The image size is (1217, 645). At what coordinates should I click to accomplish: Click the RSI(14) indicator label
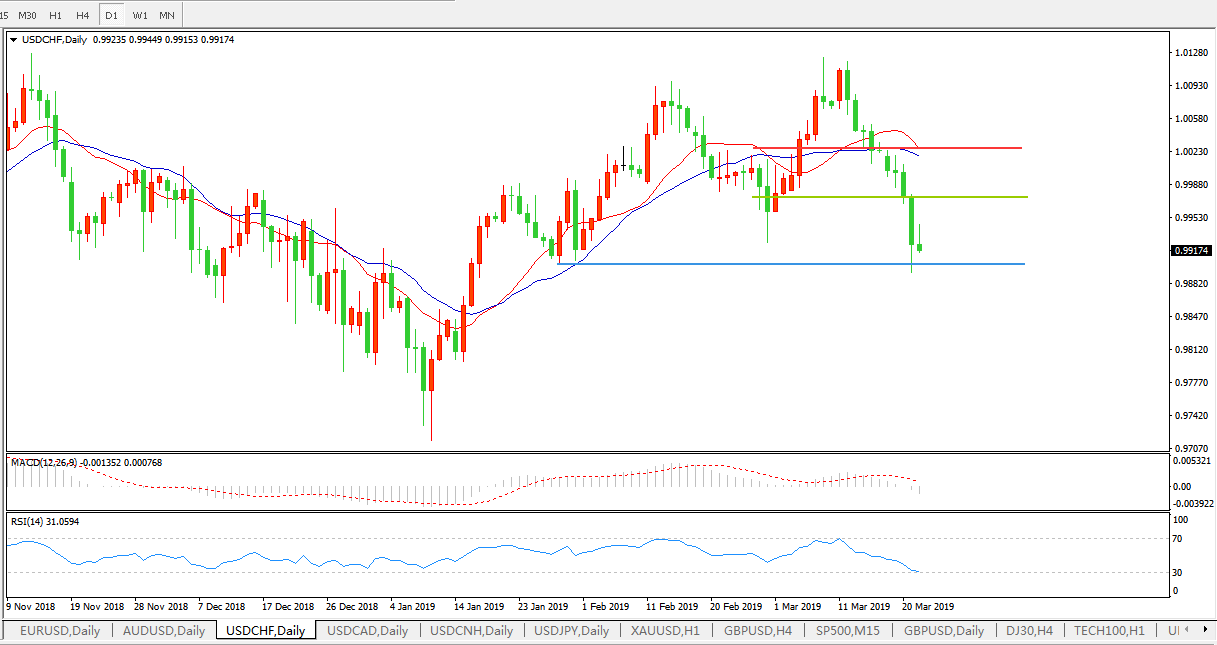[45, 521]
